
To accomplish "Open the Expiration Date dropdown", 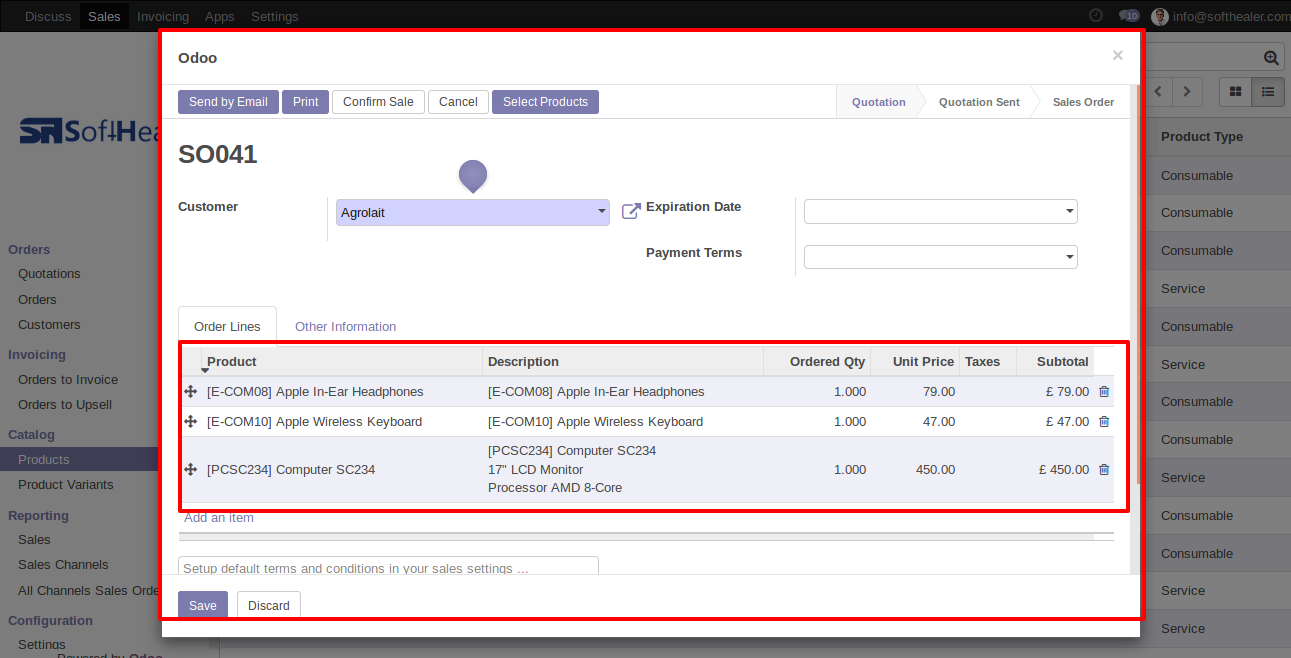I will 941,211.
